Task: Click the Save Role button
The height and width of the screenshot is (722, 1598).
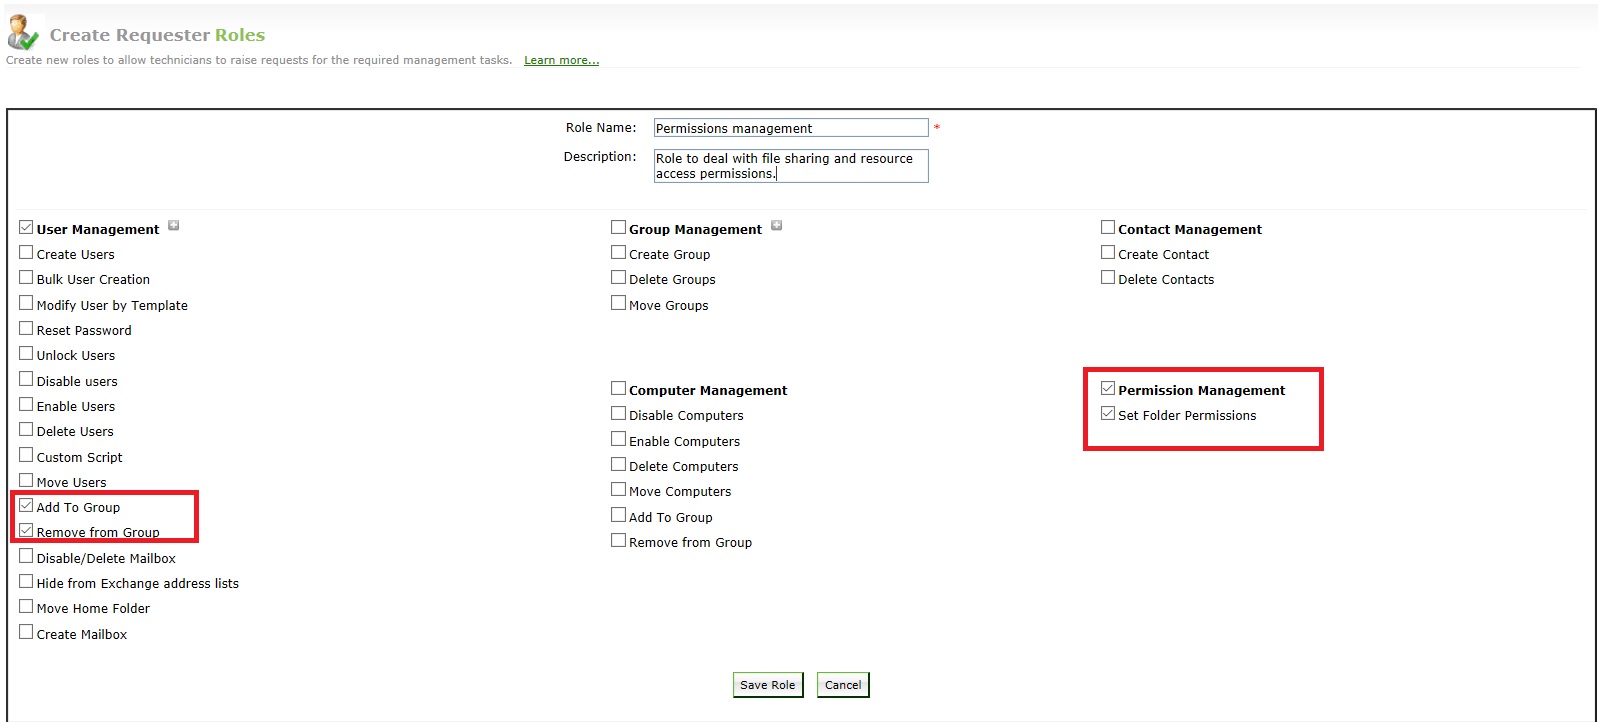Action: click(768, 685)
